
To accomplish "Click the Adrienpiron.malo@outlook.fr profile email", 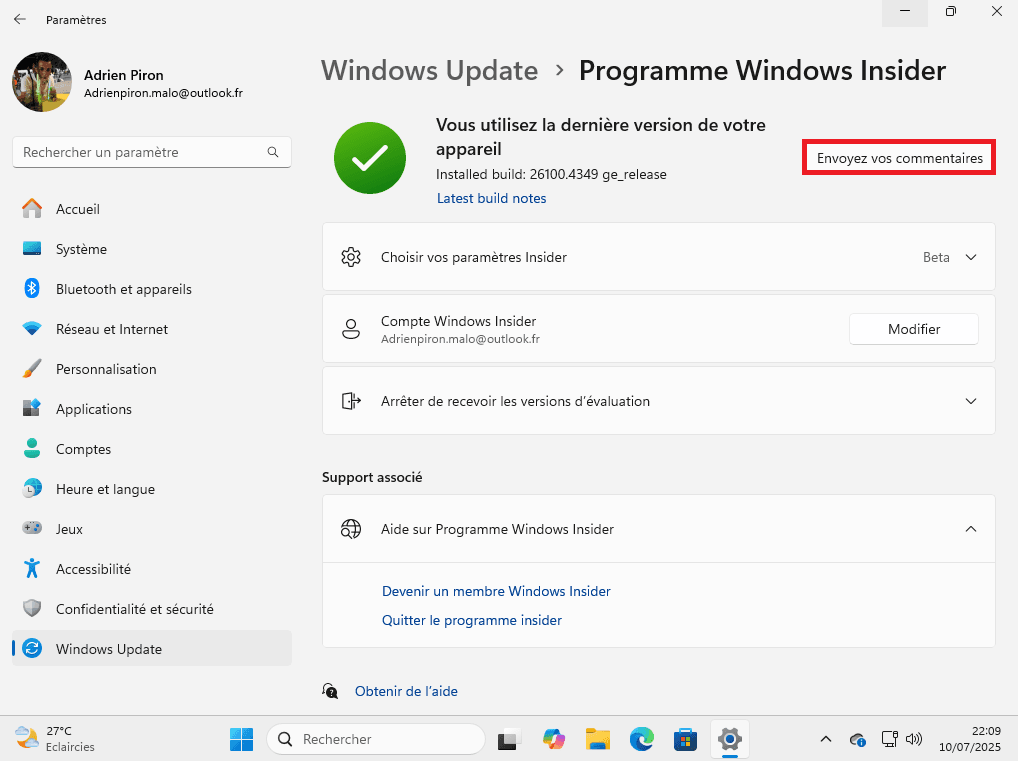I will click(x=163, y=93).
